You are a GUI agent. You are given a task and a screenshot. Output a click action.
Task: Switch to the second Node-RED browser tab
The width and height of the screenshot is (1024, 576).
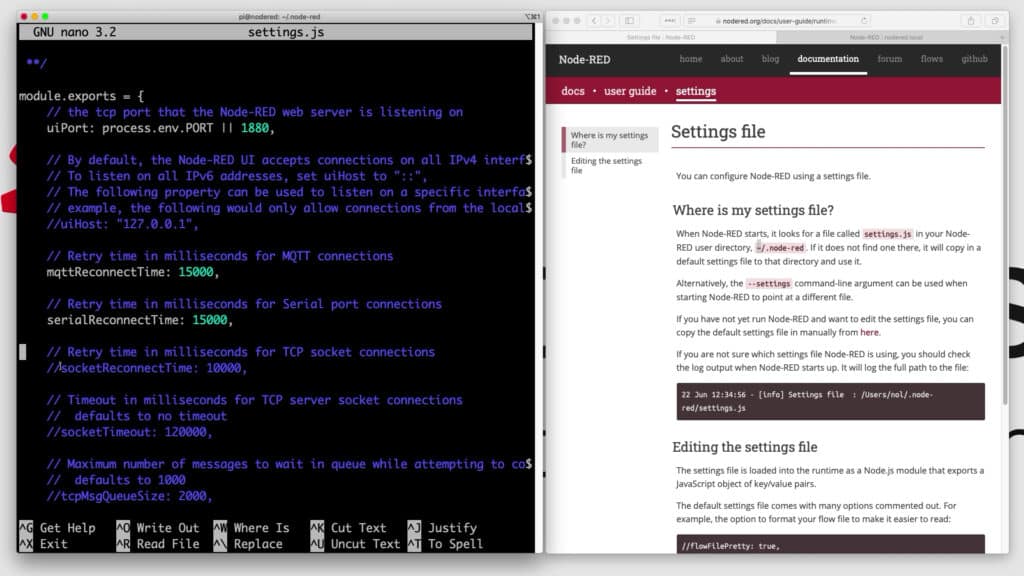(x=886, y=37)
